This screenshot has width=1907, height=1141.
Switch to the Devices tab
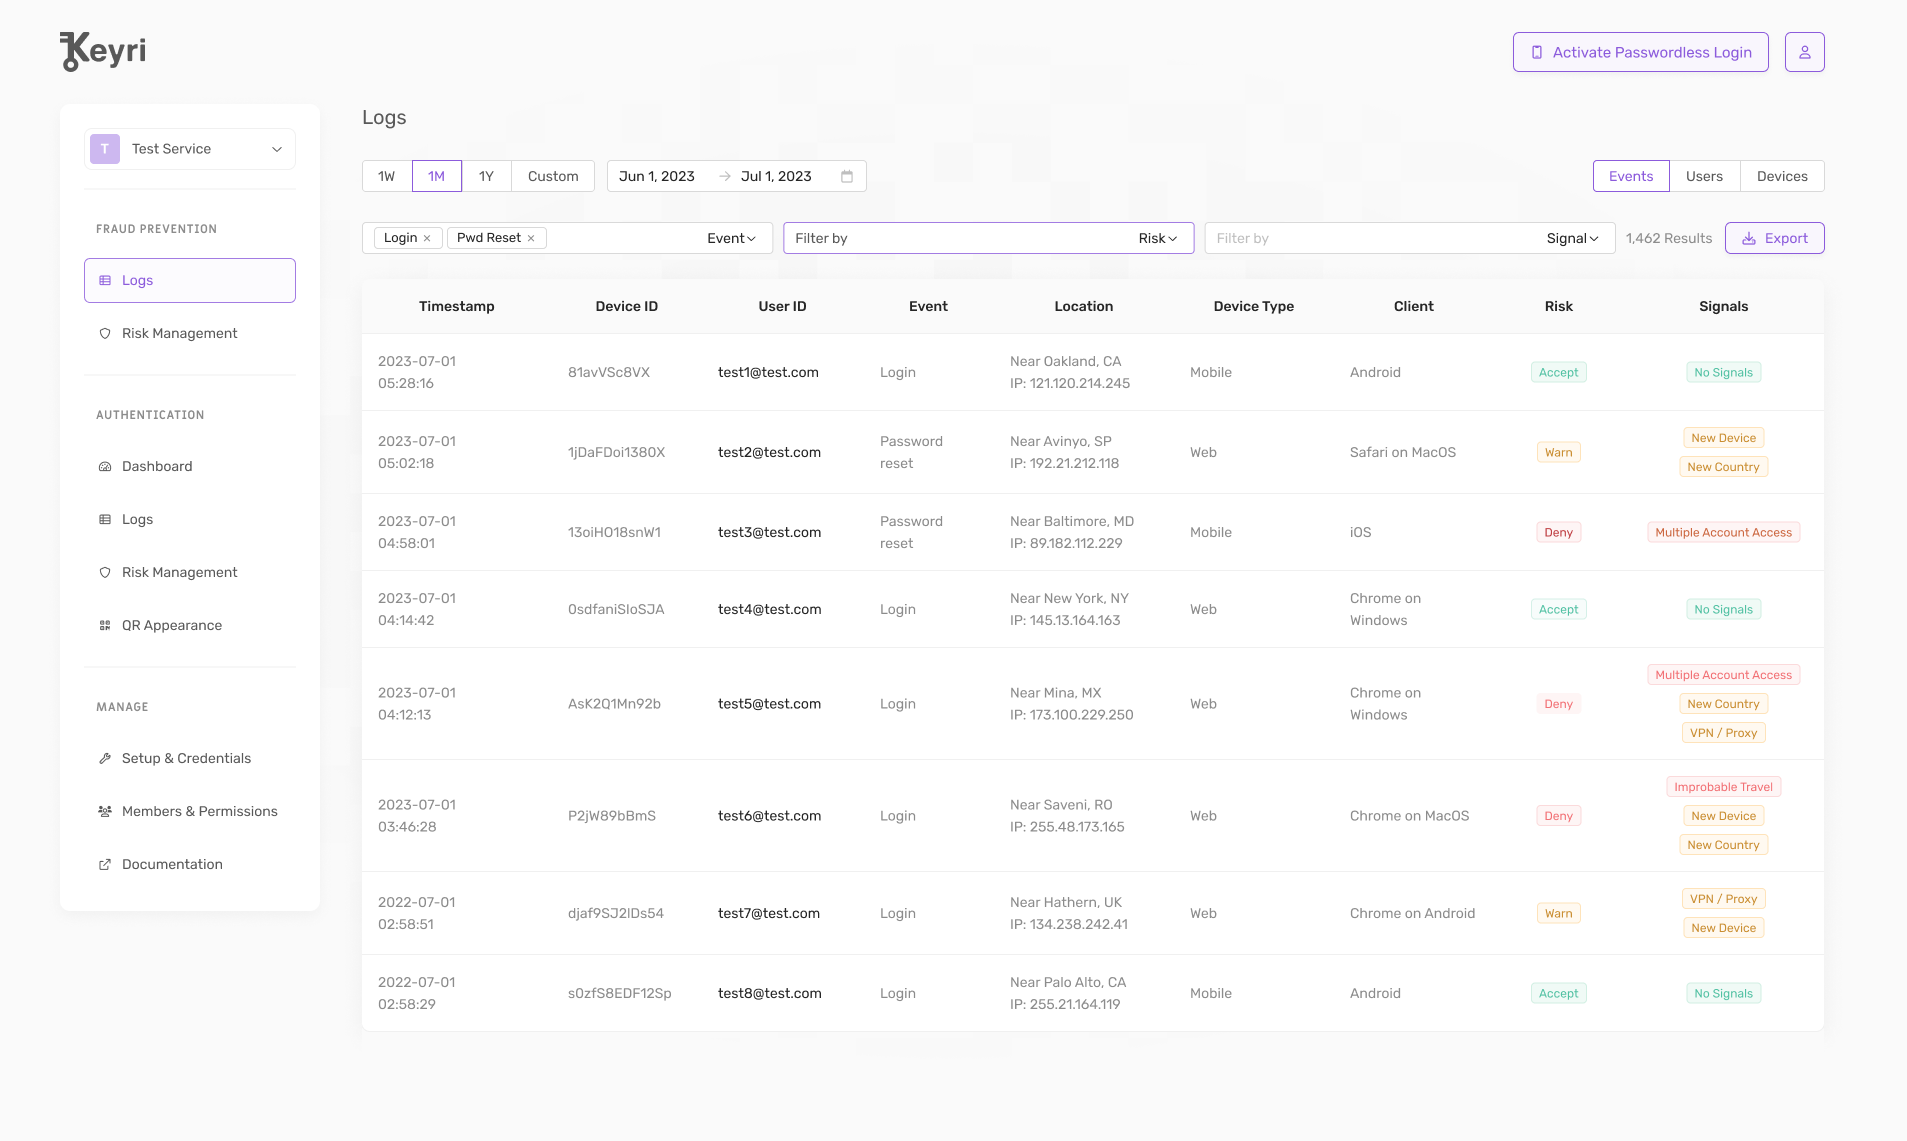[x=1782, y=176]
